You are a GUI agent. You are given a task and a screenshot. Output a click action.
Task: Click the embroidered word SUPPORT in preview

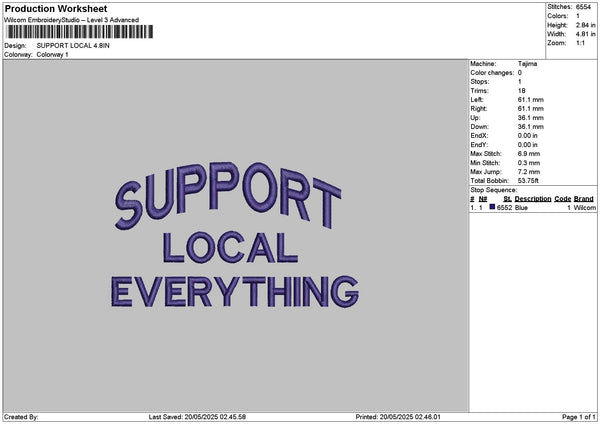[228, 196]
